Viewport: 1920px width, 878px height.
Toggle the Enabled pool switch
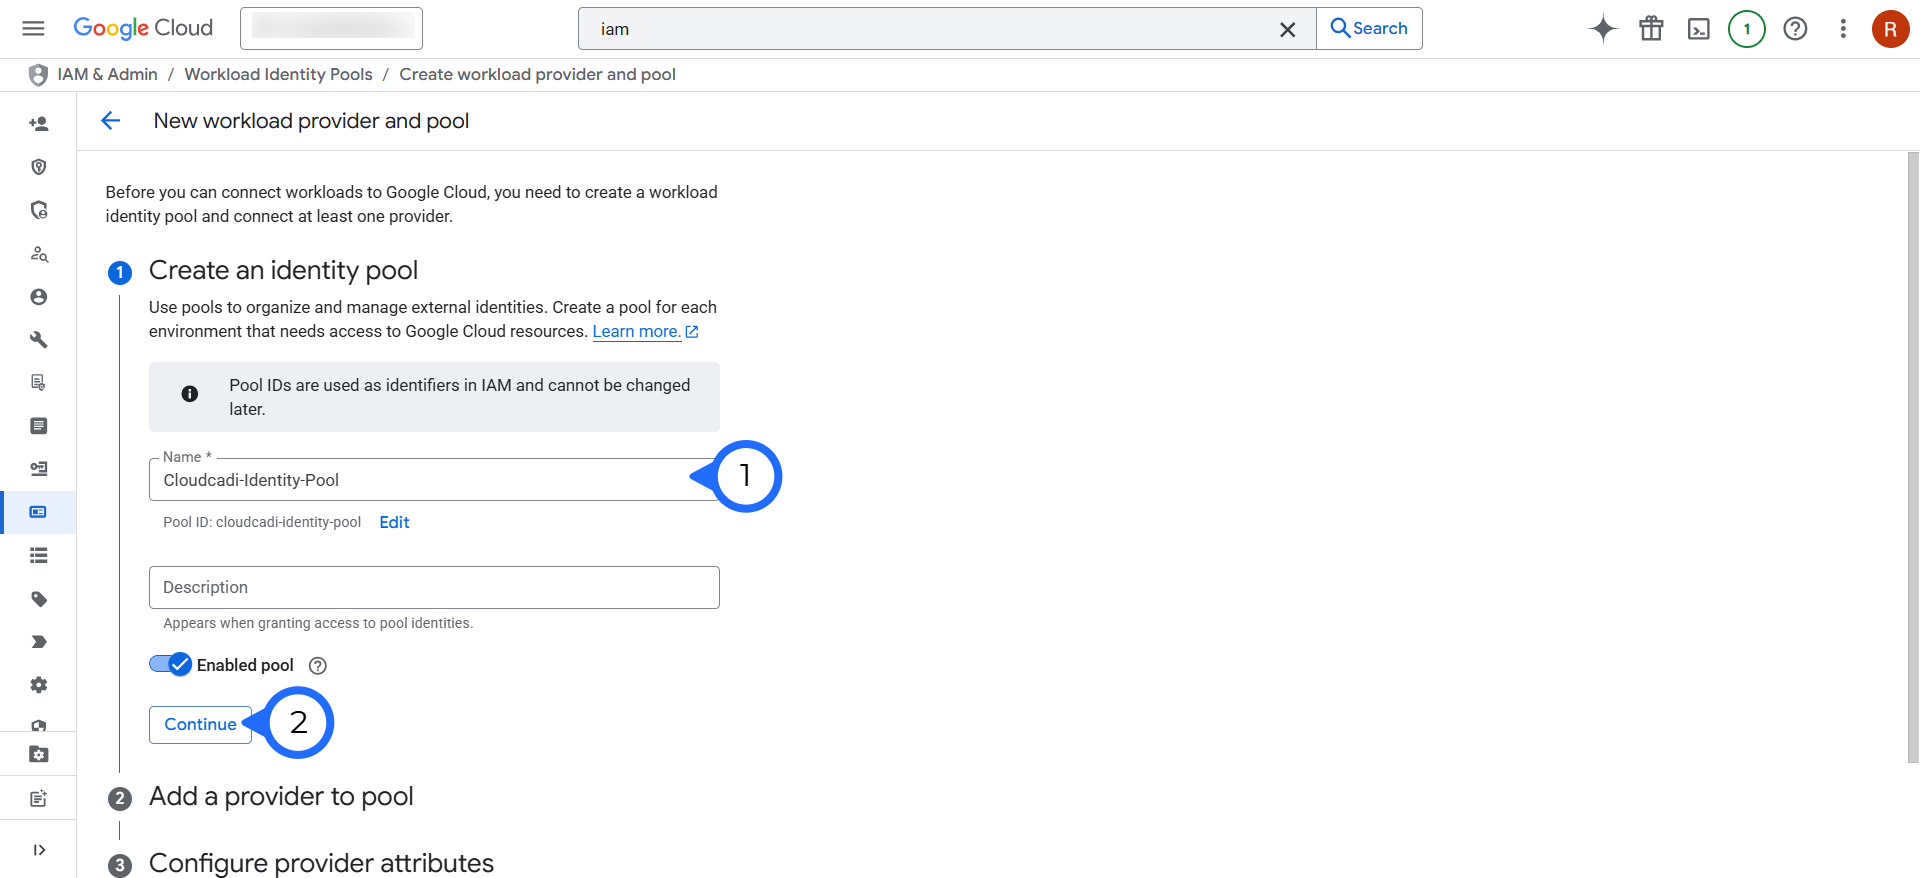point(170,664)
